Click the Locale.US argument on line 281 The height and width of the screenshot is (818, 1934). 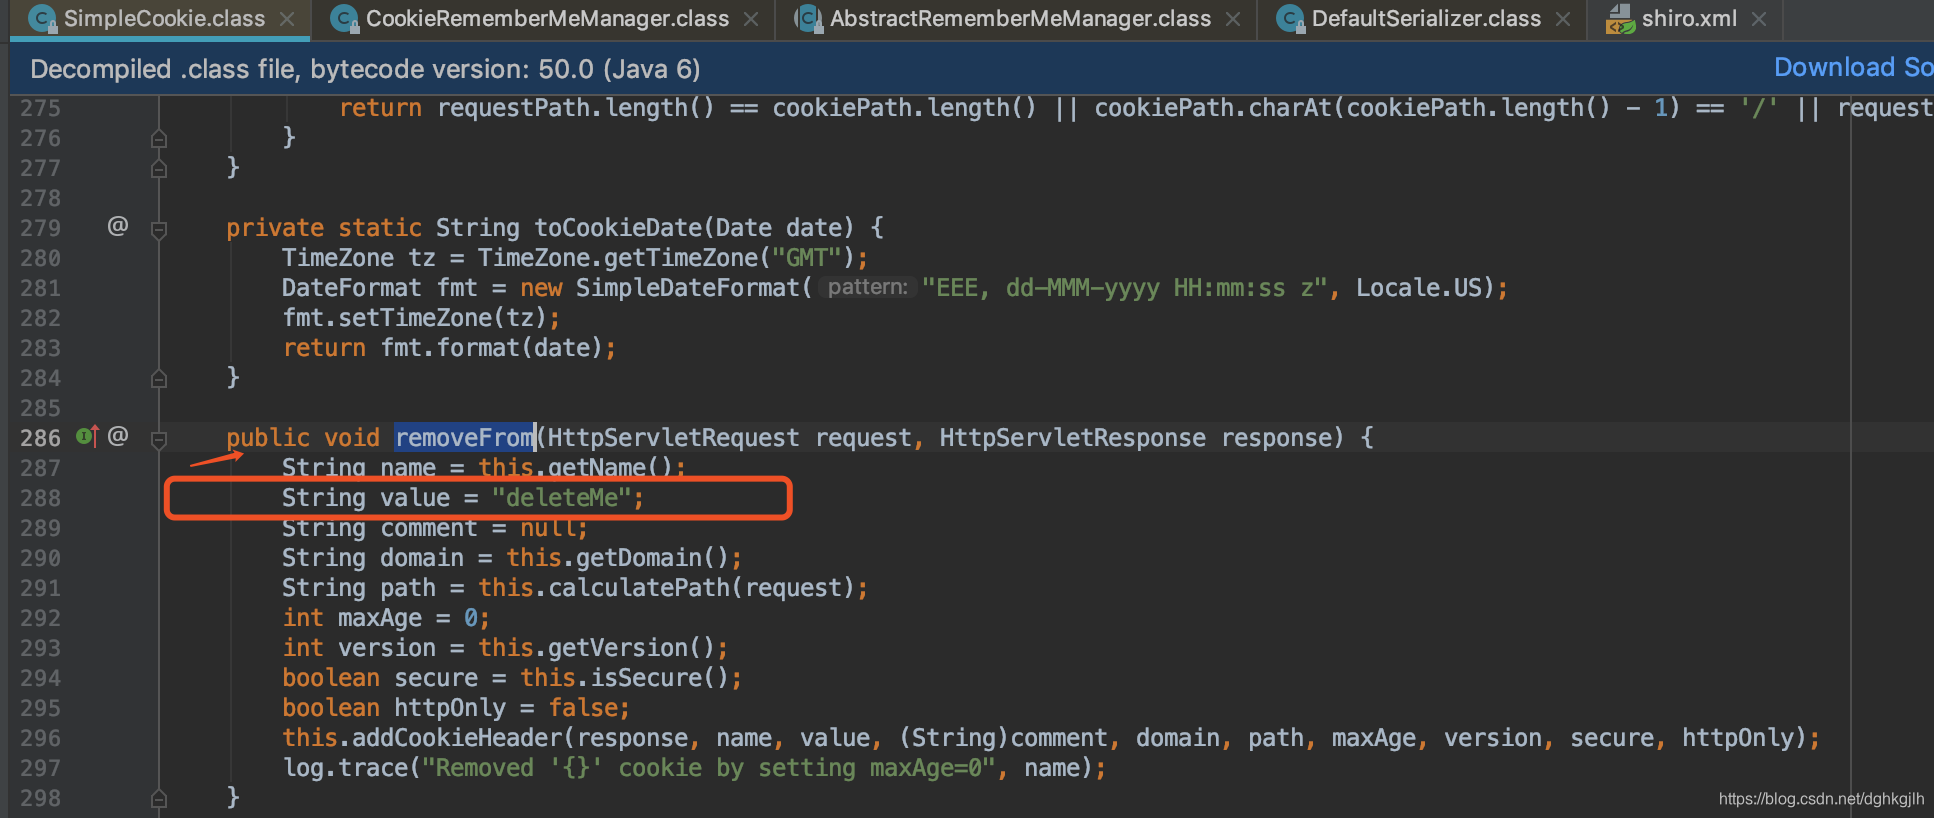pyautogui.click(x=1418, y=288)
